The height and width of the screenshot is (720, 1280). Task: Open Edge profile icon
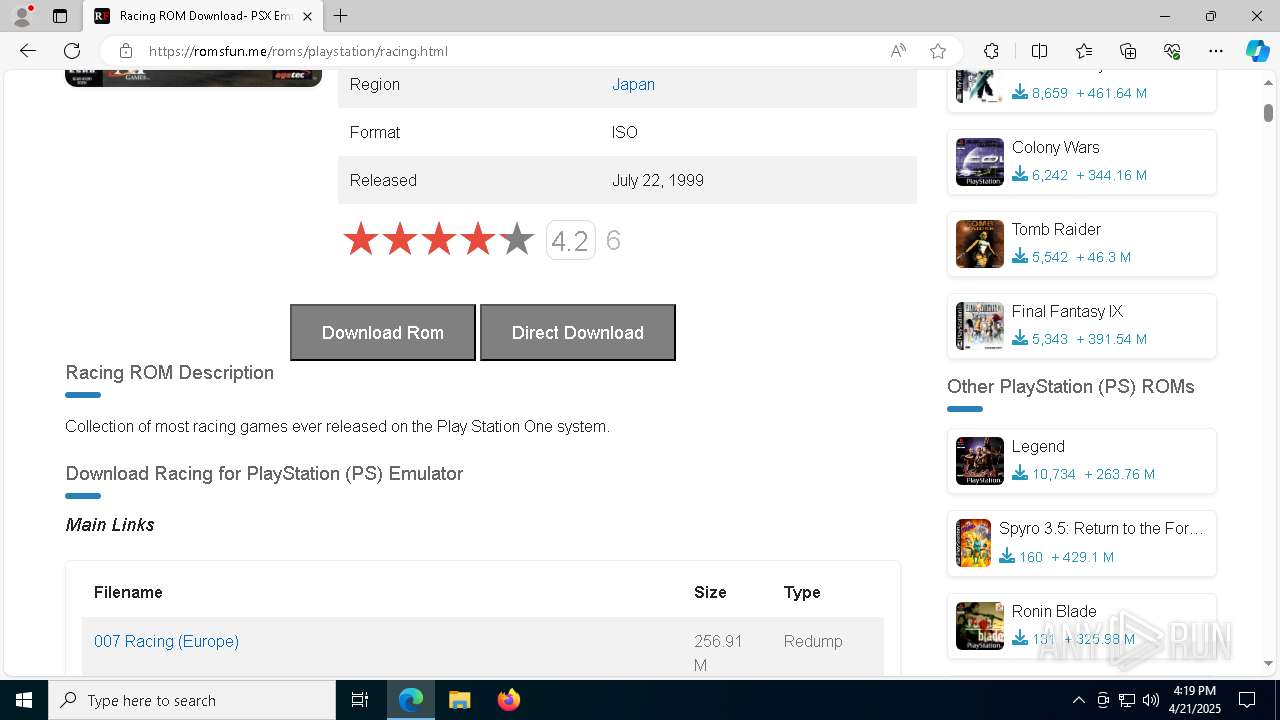(x=22, y=16)
